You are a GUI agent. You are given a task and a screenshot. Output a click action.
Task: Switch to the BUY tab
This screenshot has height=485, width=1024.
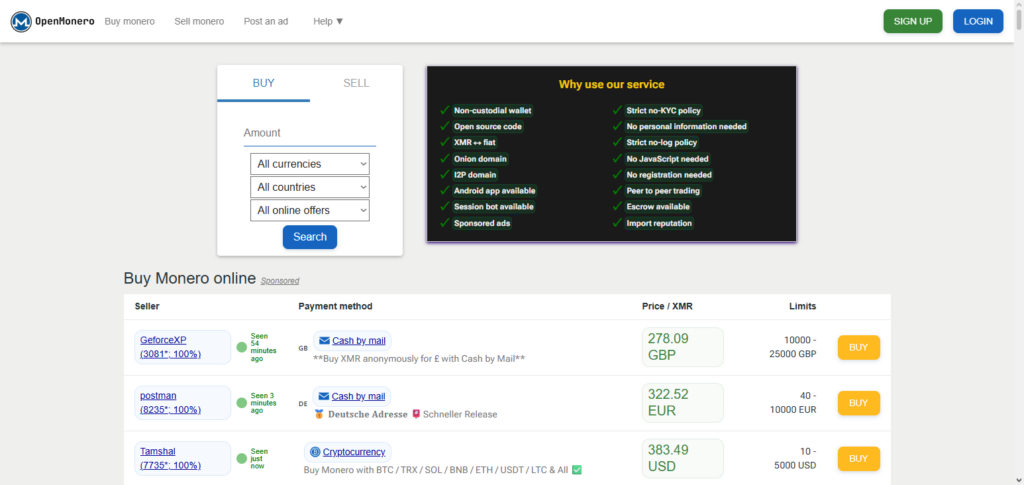pos(263,84)
